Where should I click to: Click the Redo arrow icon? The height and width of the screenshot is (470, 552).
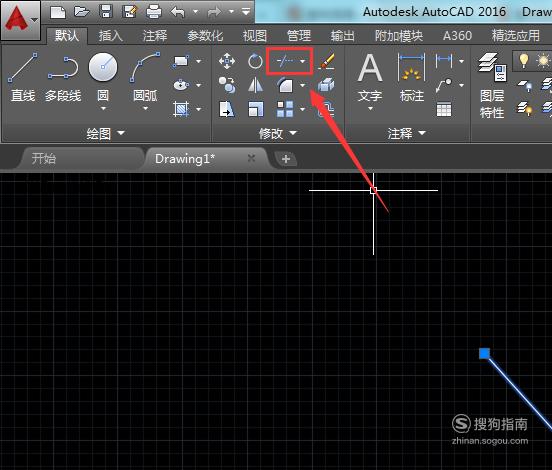click(214, 12)
